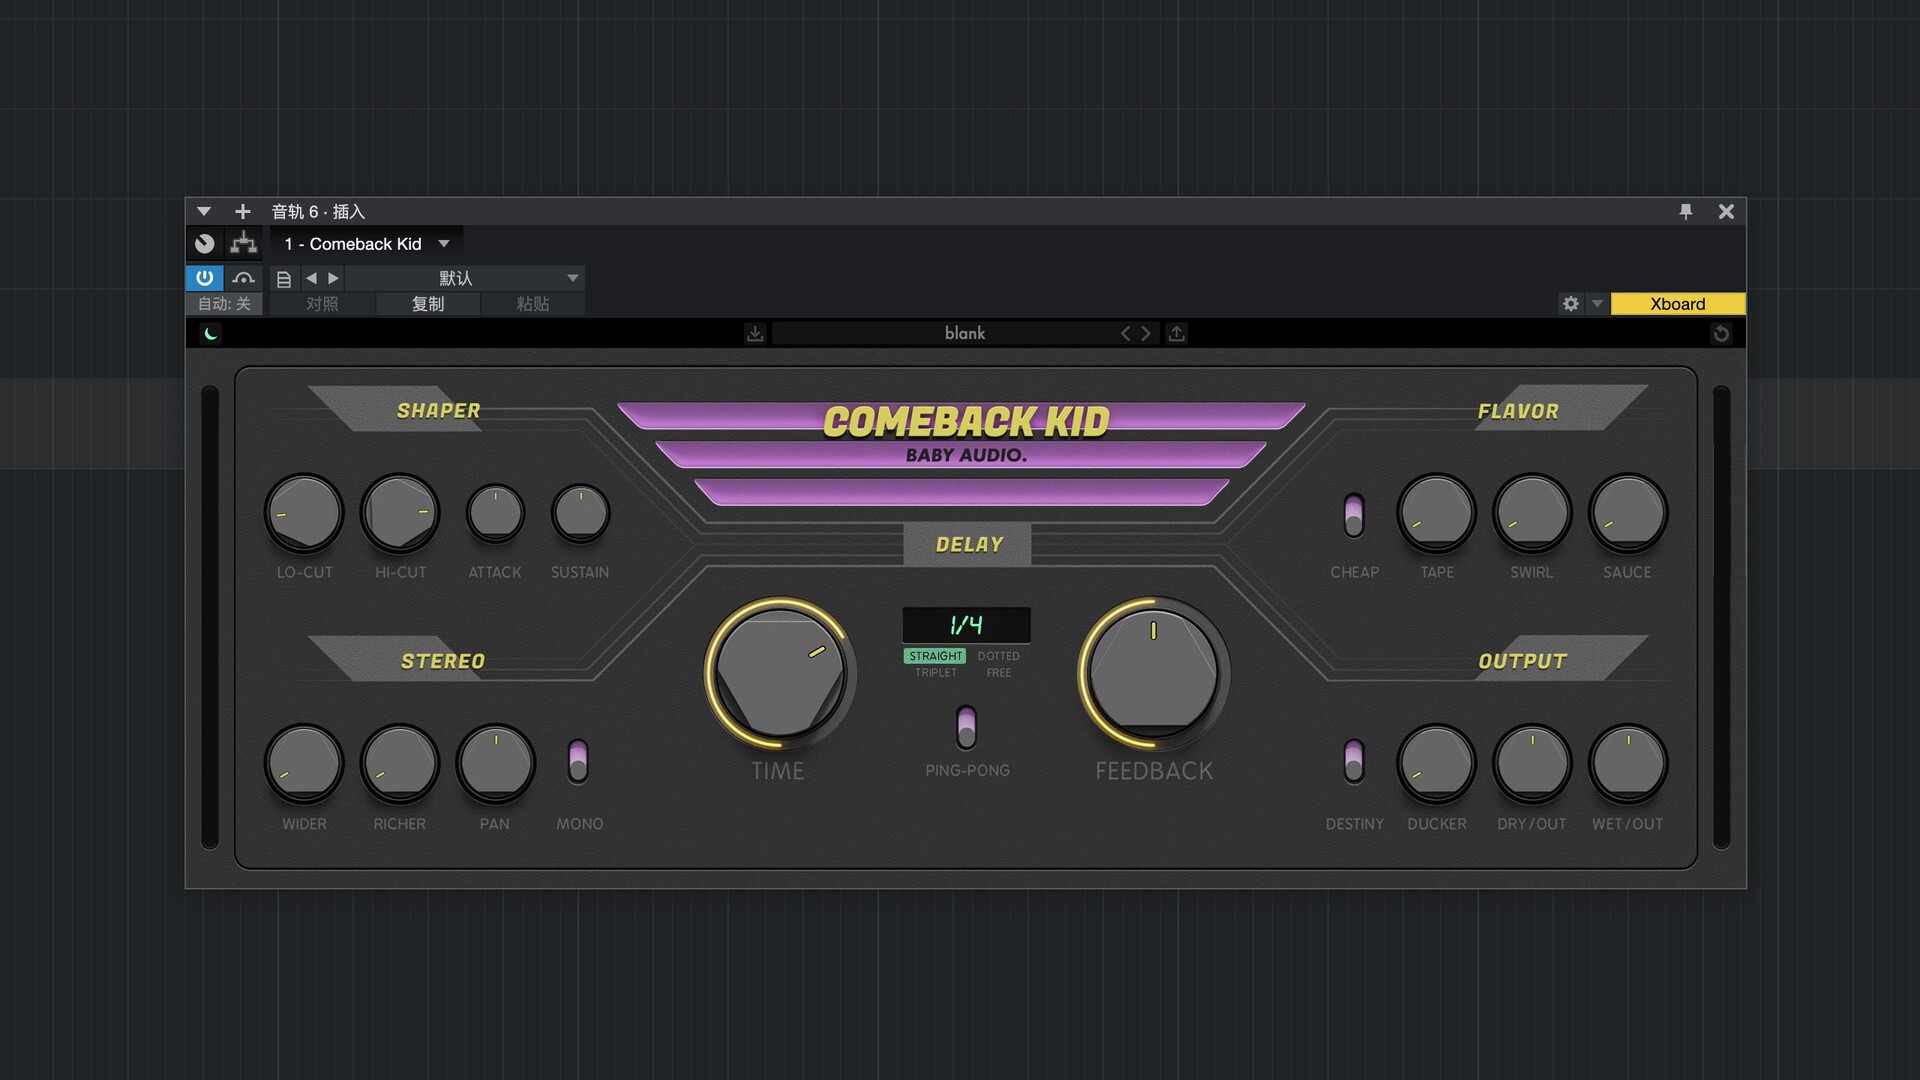Select TRIPLET delay mode

point(936,673)
